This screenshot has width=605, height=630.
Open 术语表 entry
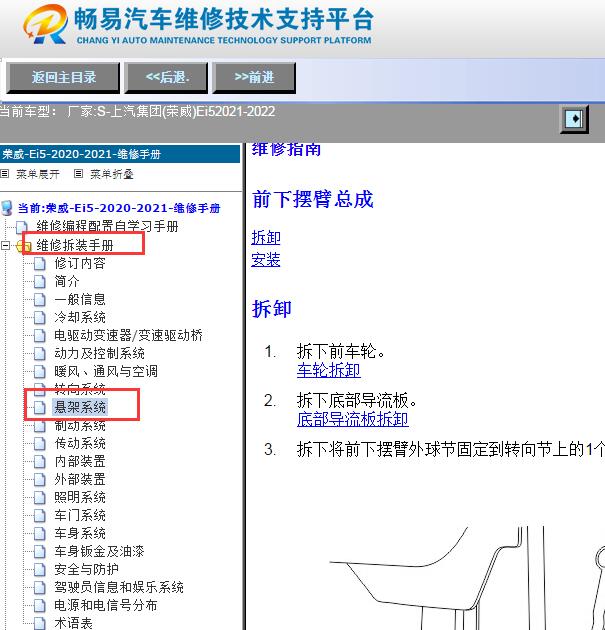[x=74, y=623]
